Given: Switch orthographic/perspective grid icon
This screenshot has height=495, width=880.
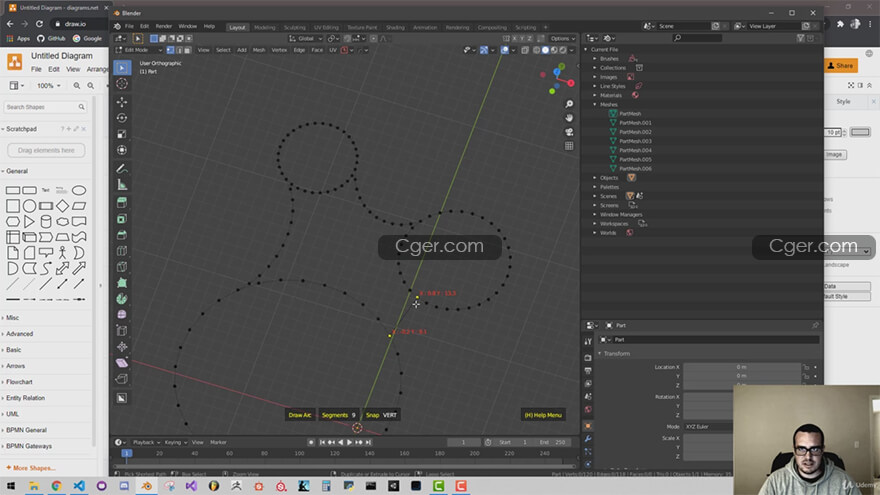Looking at the screenshot, I should point(569,146).
